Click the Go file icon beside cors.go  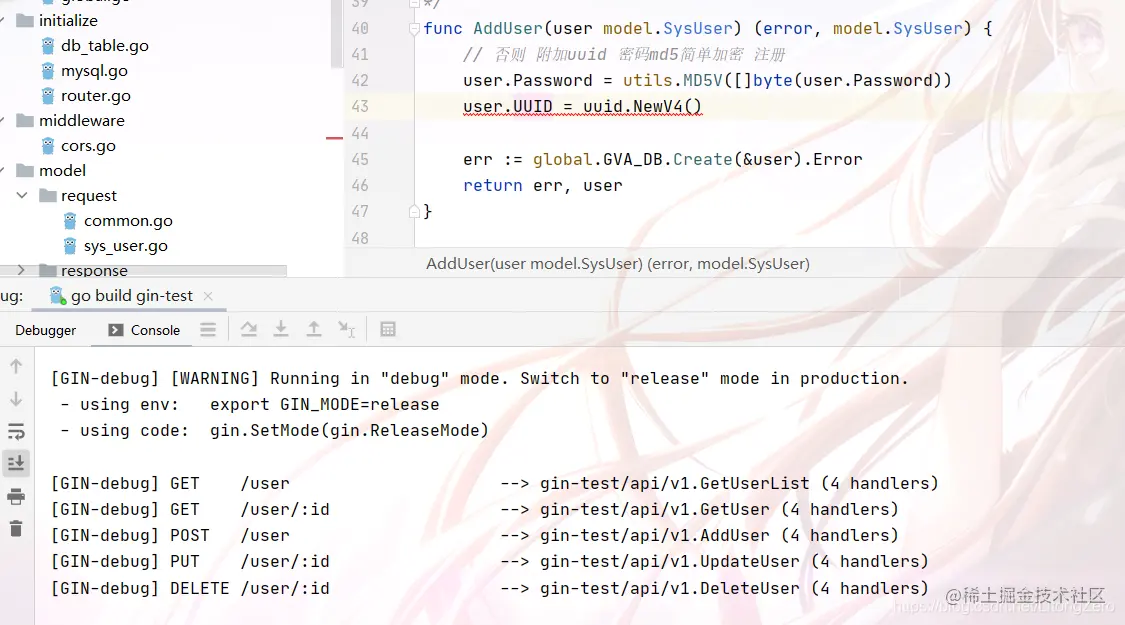point(48,146)
